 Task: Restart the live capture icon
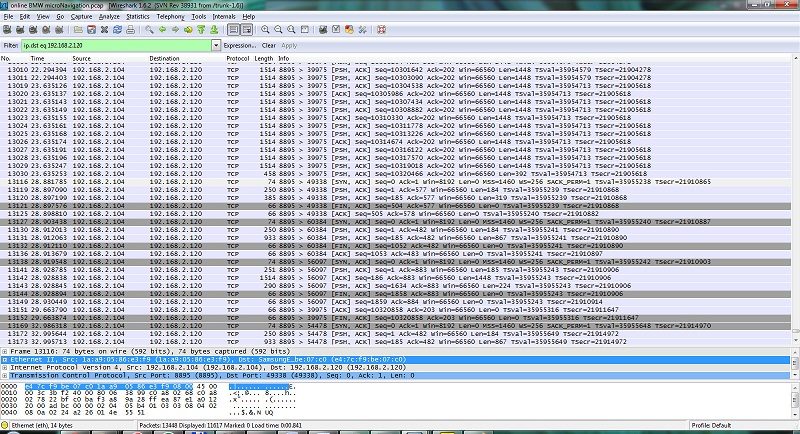59,30
